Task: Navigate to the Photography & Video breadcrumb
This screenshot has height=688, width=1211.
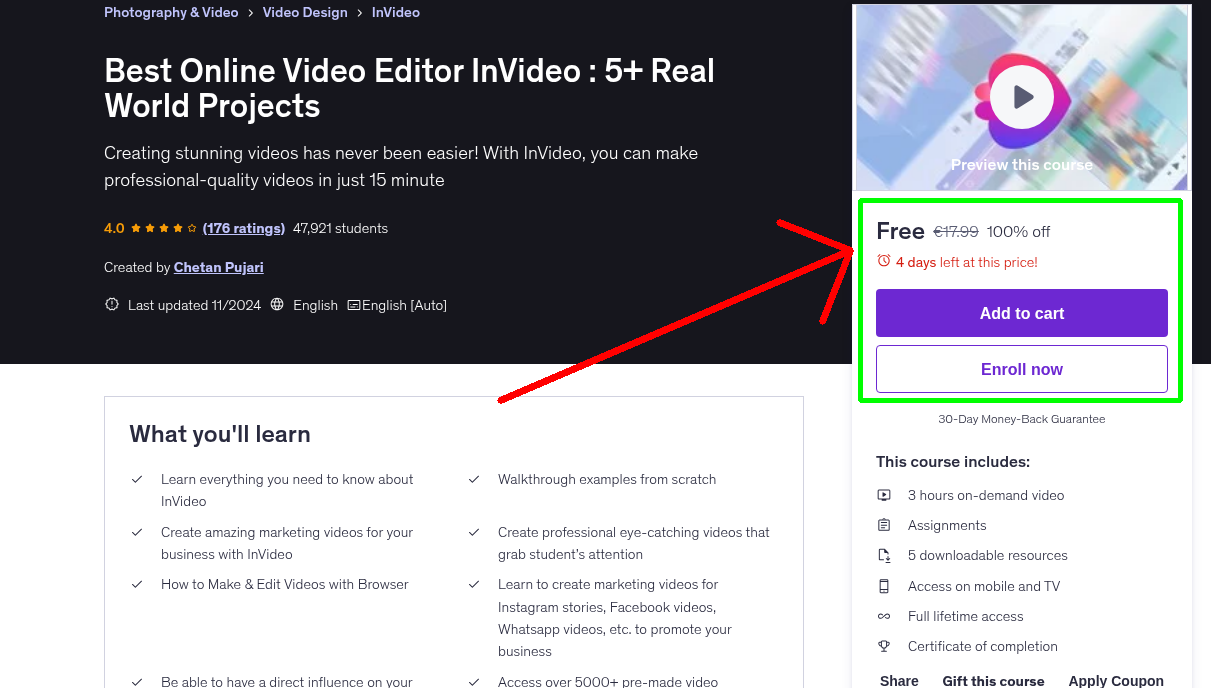Action: (171, 12)
